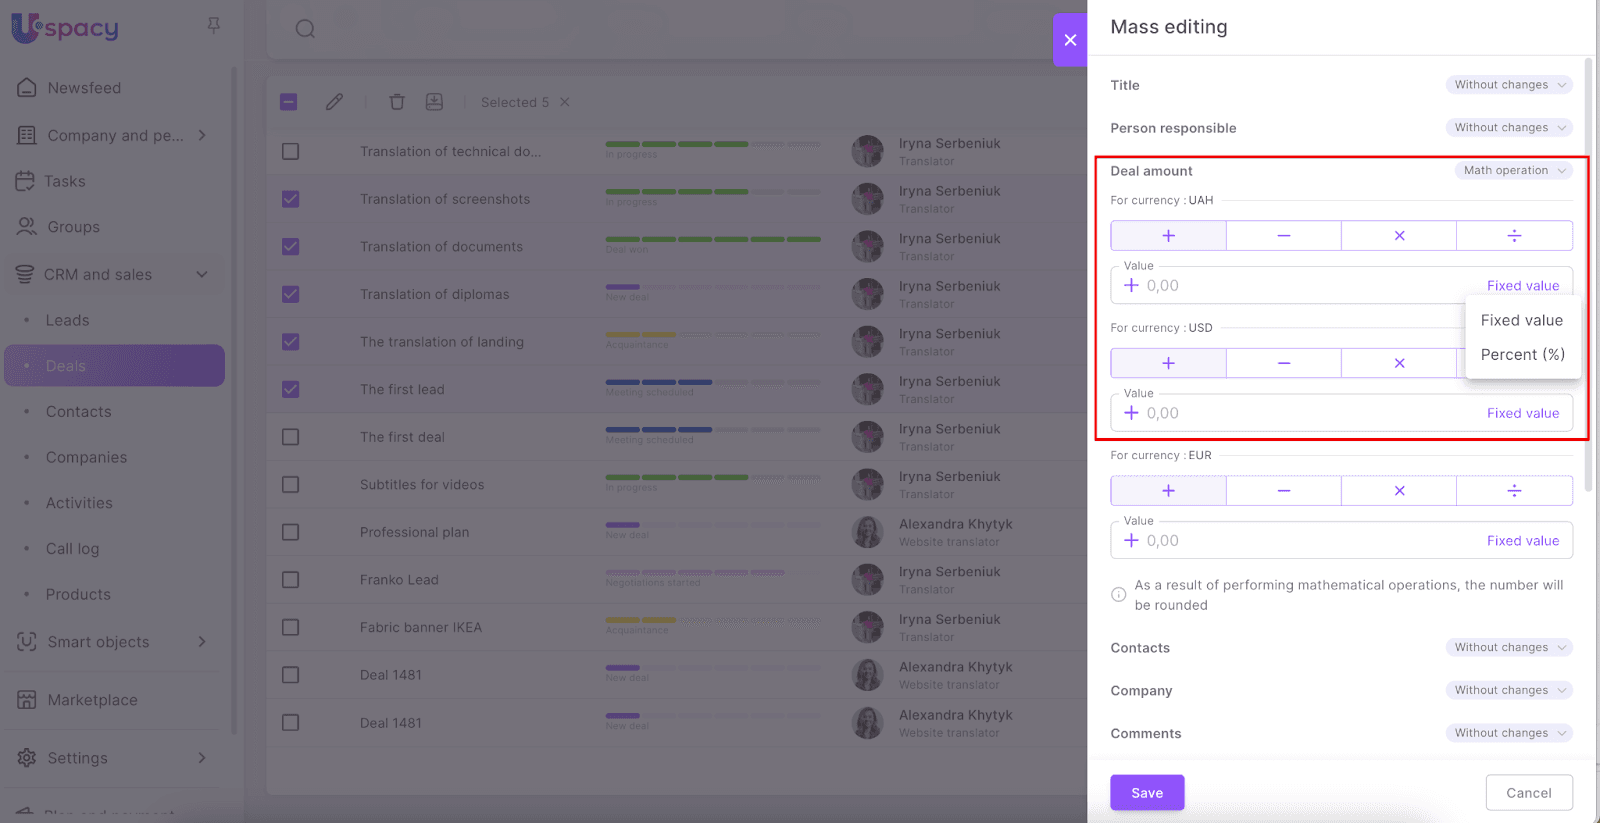Click the pencil edit icon in toolbar

click(x=334, y=102)
